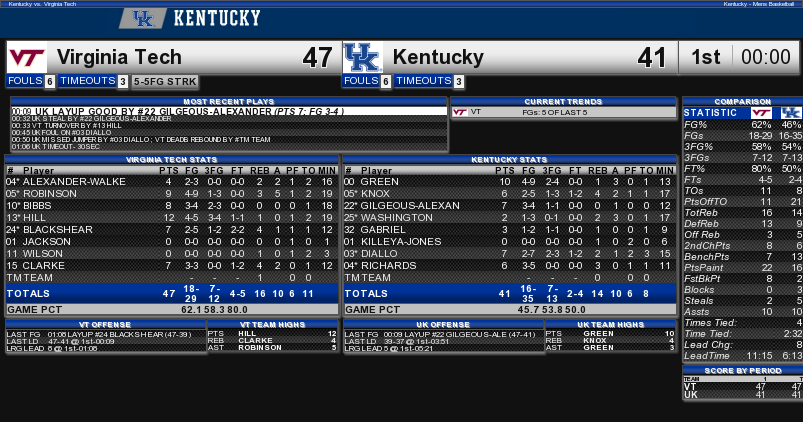Select Virginia Tech TIMEOUTS indicator
Viewport: 803px width, 422px height.
click(93, 81)
